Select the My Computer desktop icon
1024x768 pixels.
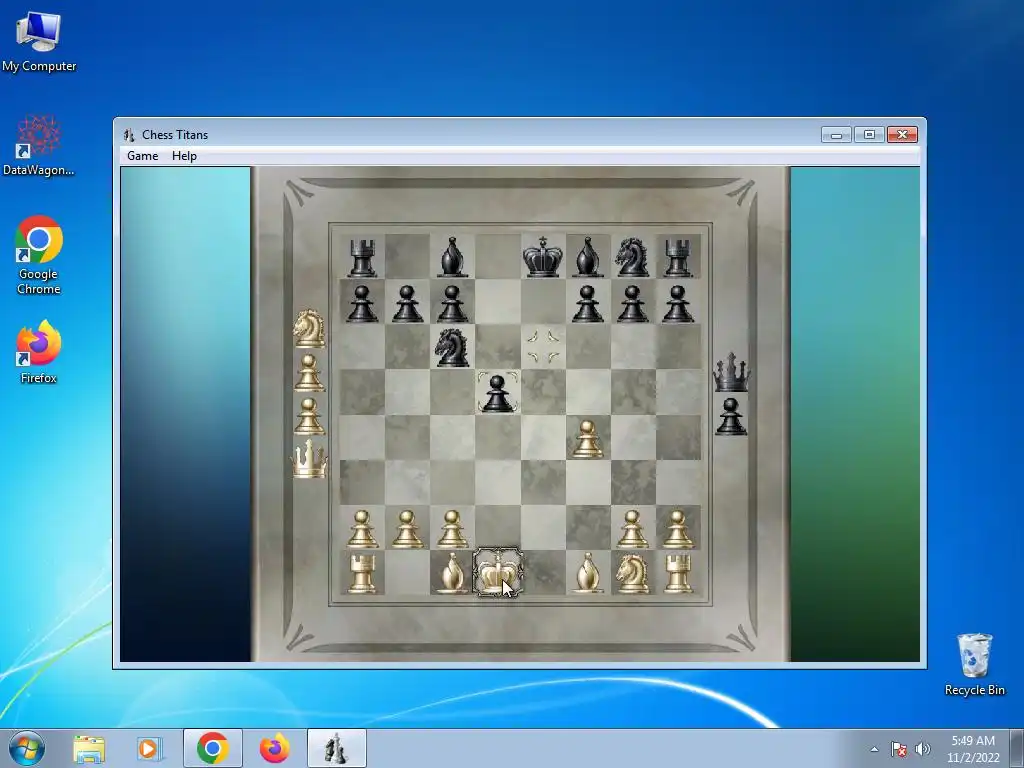(39, 40)
